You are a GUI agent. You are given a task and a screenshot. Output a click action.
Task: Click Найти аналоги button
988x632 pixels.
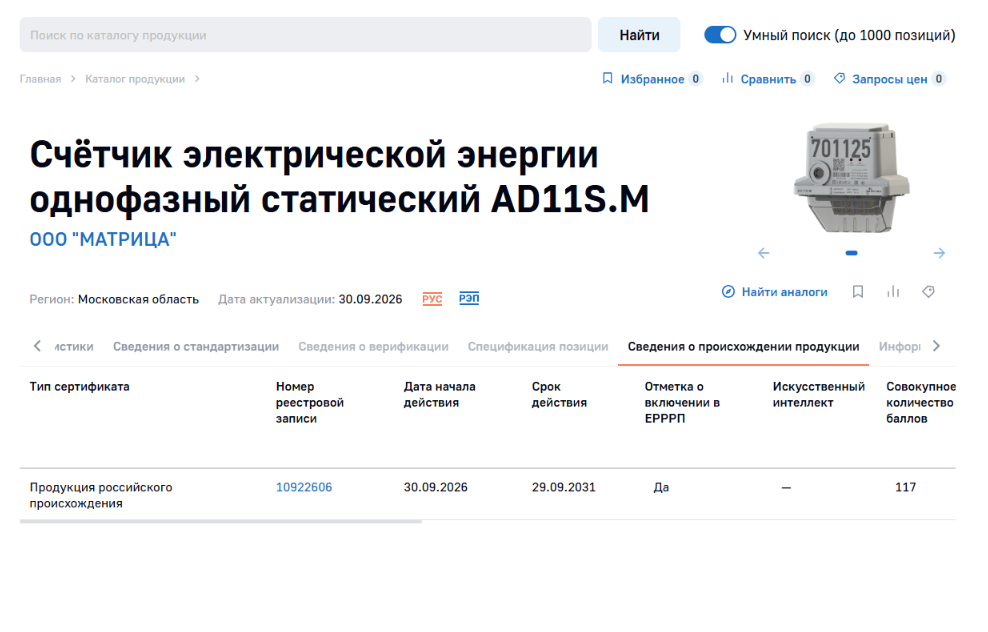[x=774, y=292]
